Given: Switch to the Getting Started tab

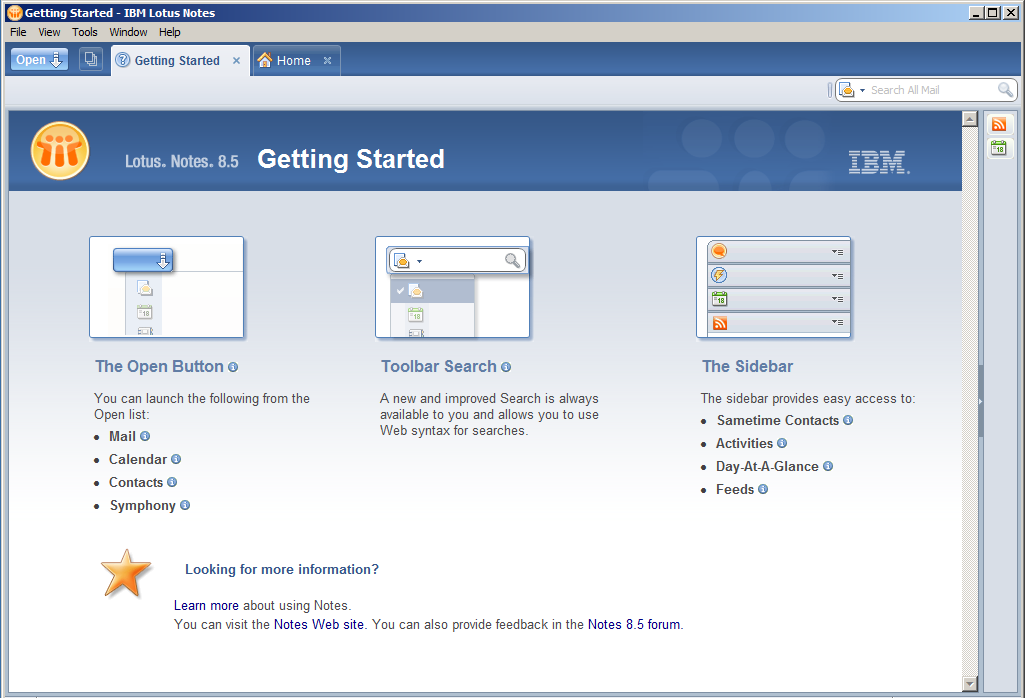Looking at the screenshot, I should tap(176, 61).
